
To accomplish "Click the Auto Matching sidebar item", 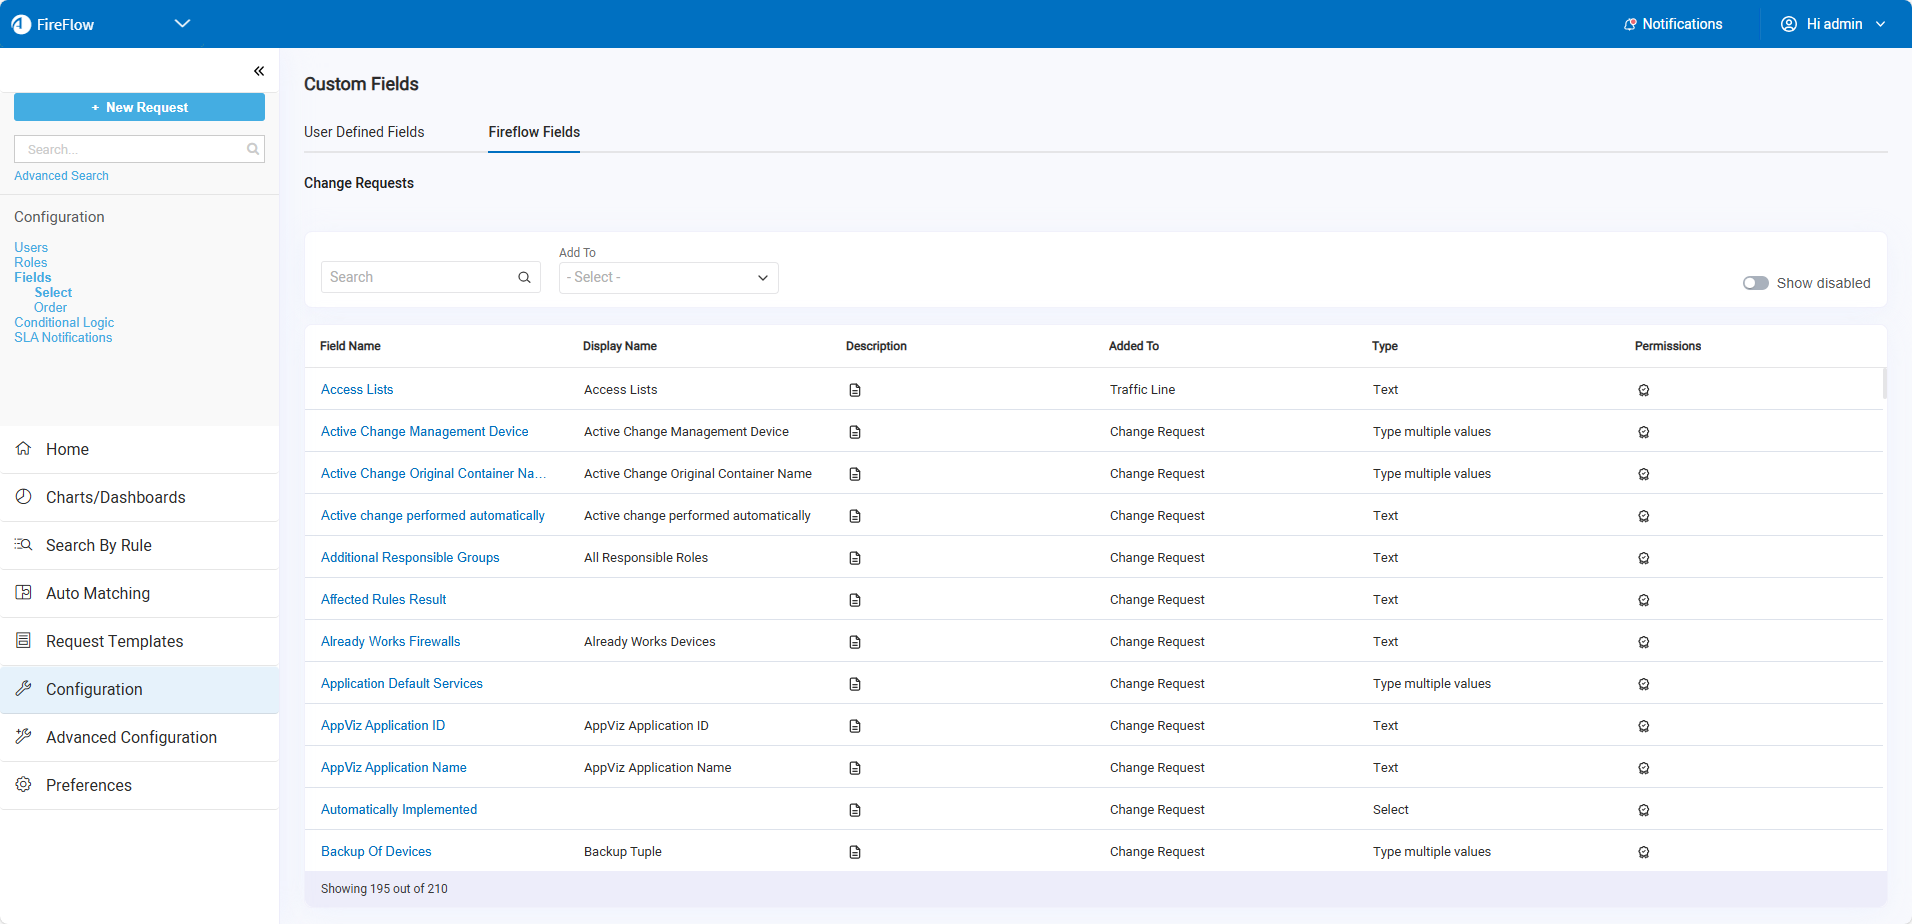I will tap(98, 593).
